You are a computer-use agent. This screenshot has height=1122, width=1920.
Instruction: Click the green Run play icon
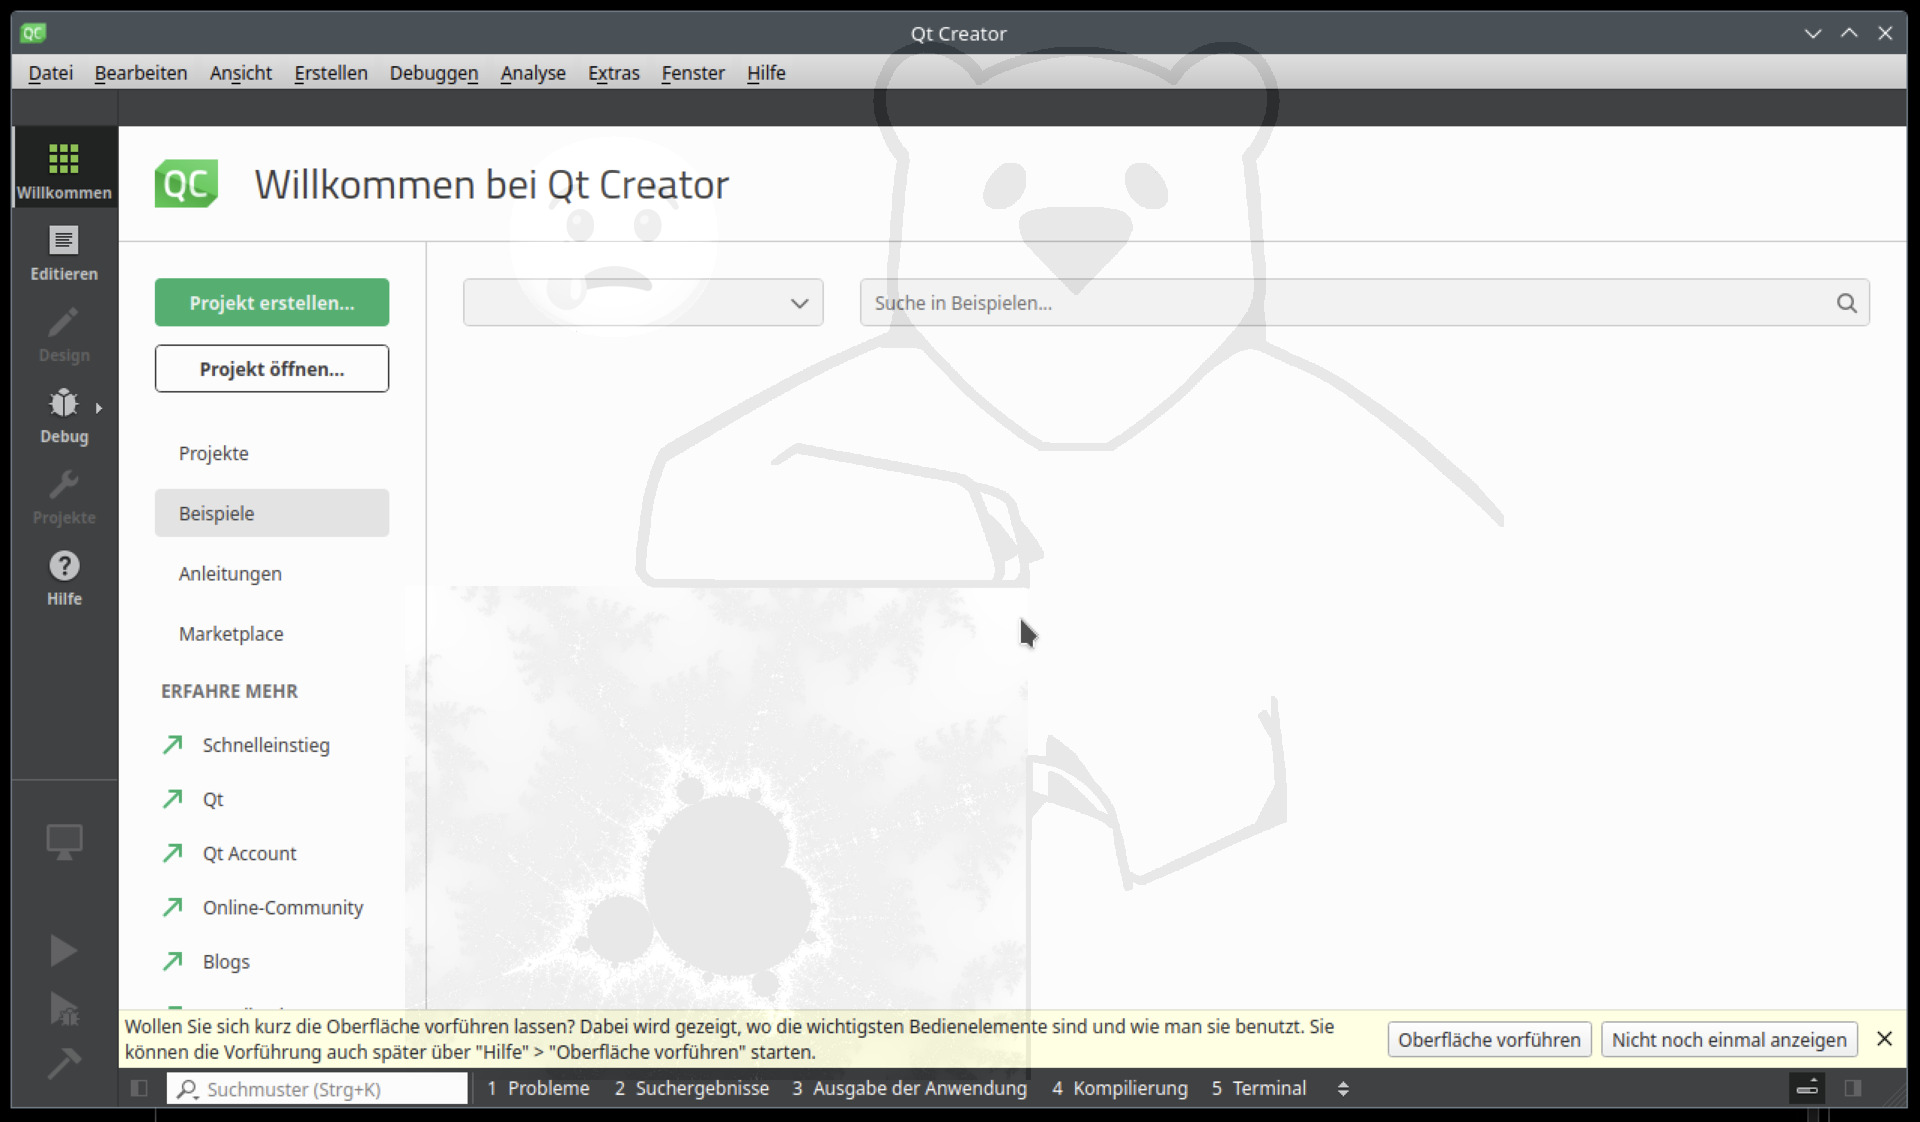tap(64, 950)
